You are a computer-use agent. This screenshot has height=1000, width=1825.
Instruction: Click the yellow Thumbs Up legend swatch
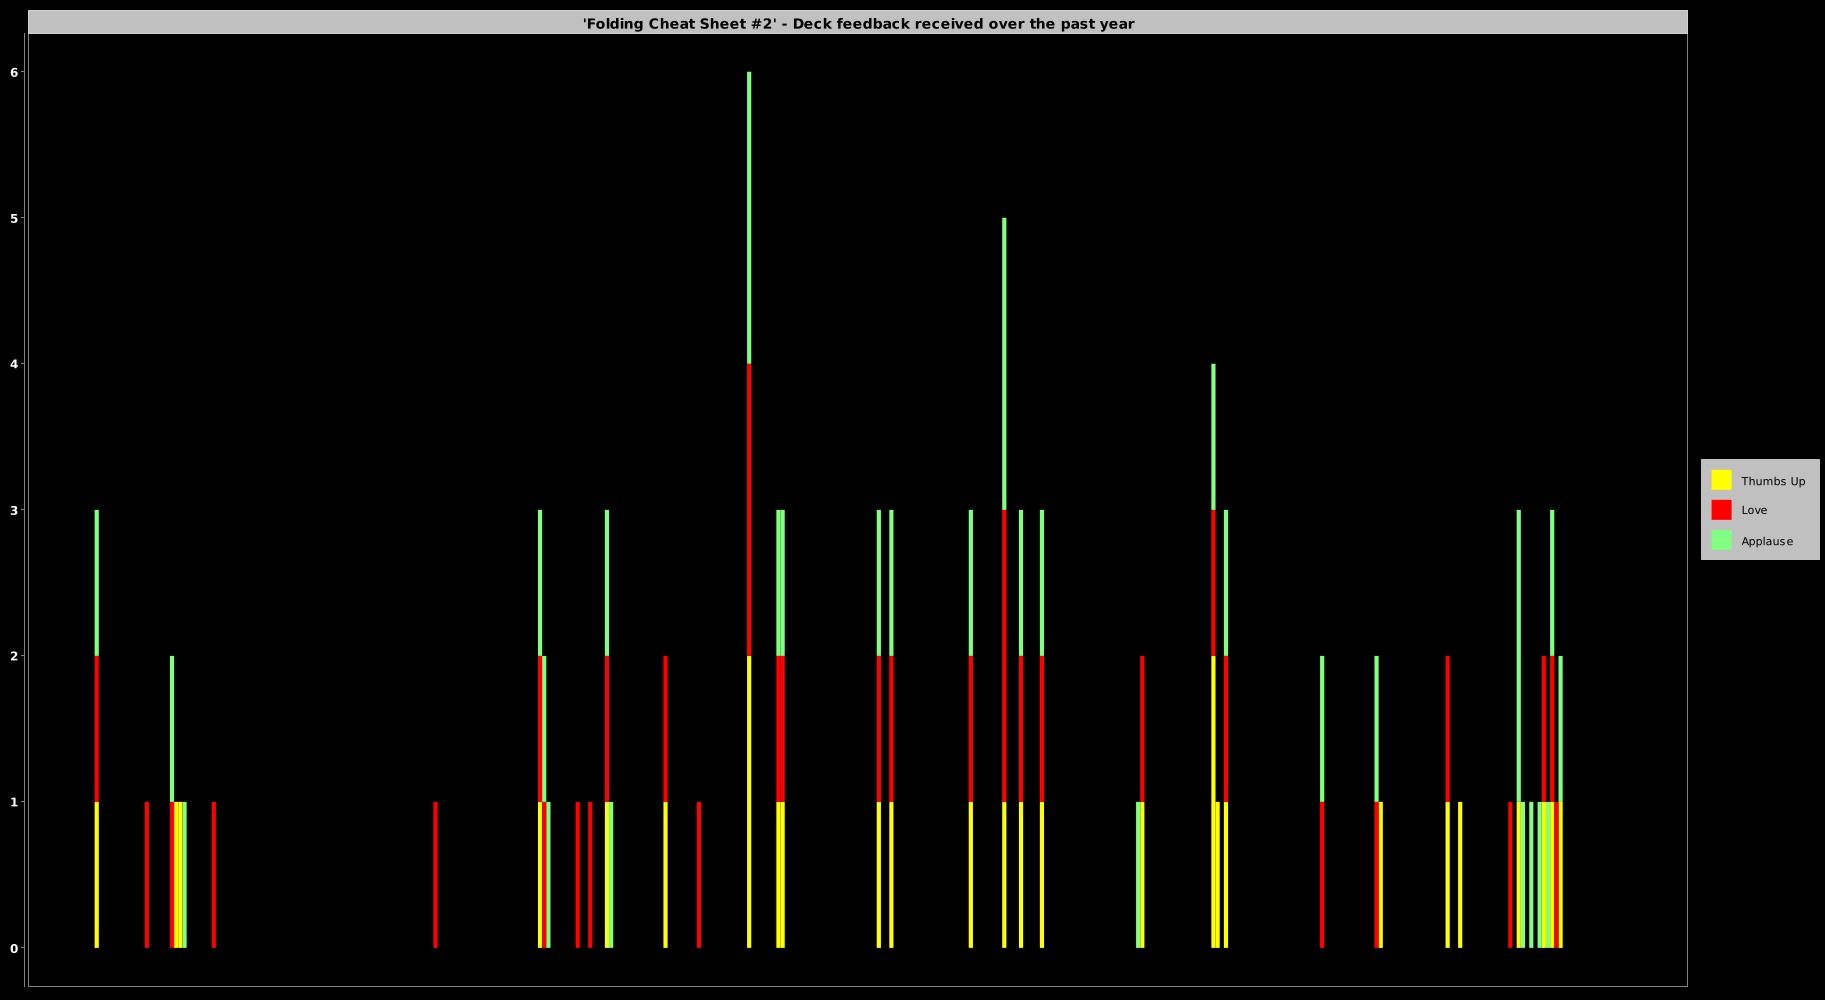point(1721,480)
